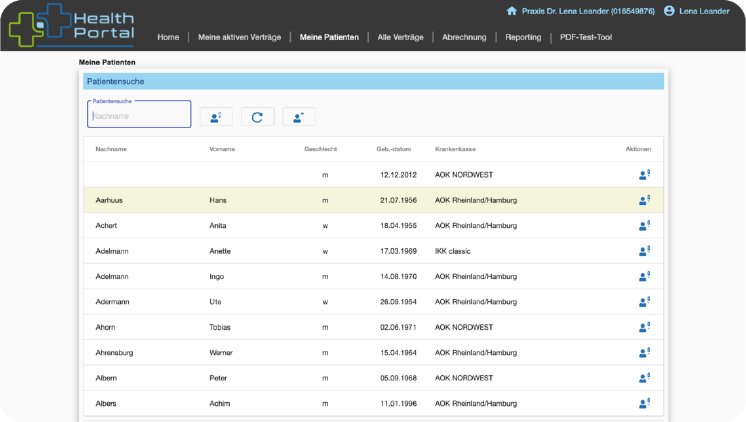Open the Meine aktiven Verträge tab
This screenshot has width=746, height=422.
point(238,38)
